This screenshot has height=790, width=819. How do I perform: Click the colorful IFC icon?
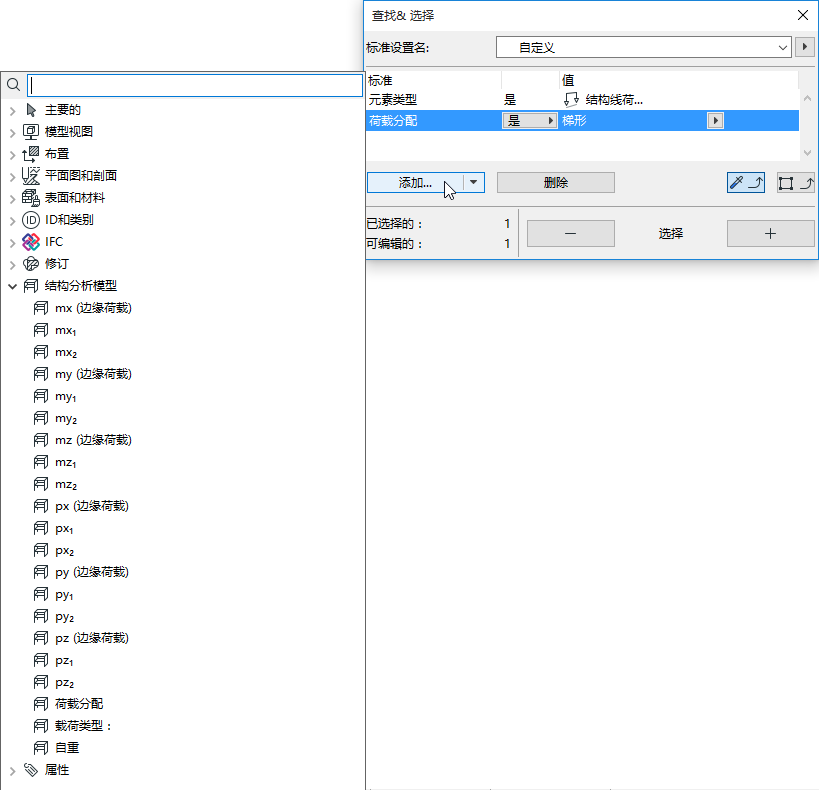31,242
